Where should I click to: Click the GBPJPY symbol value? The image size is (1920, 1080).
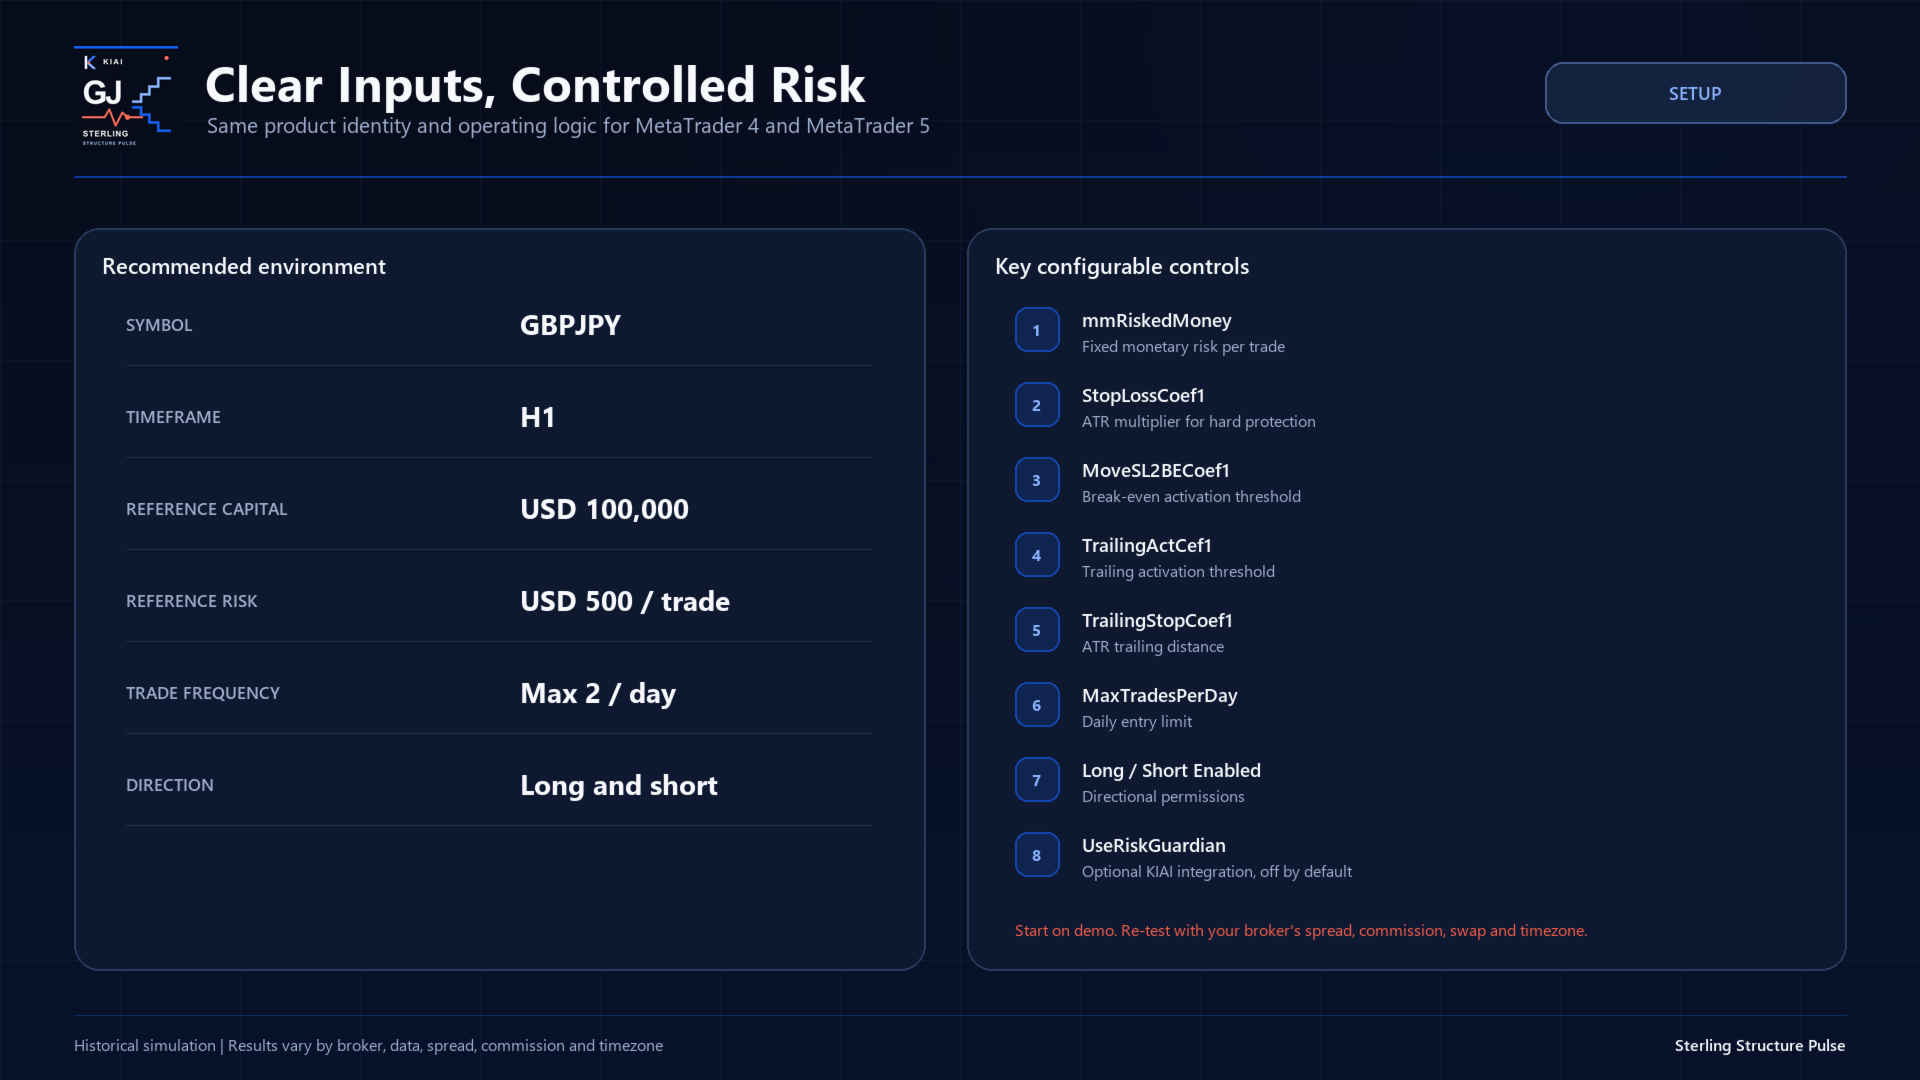click(570, 325)
